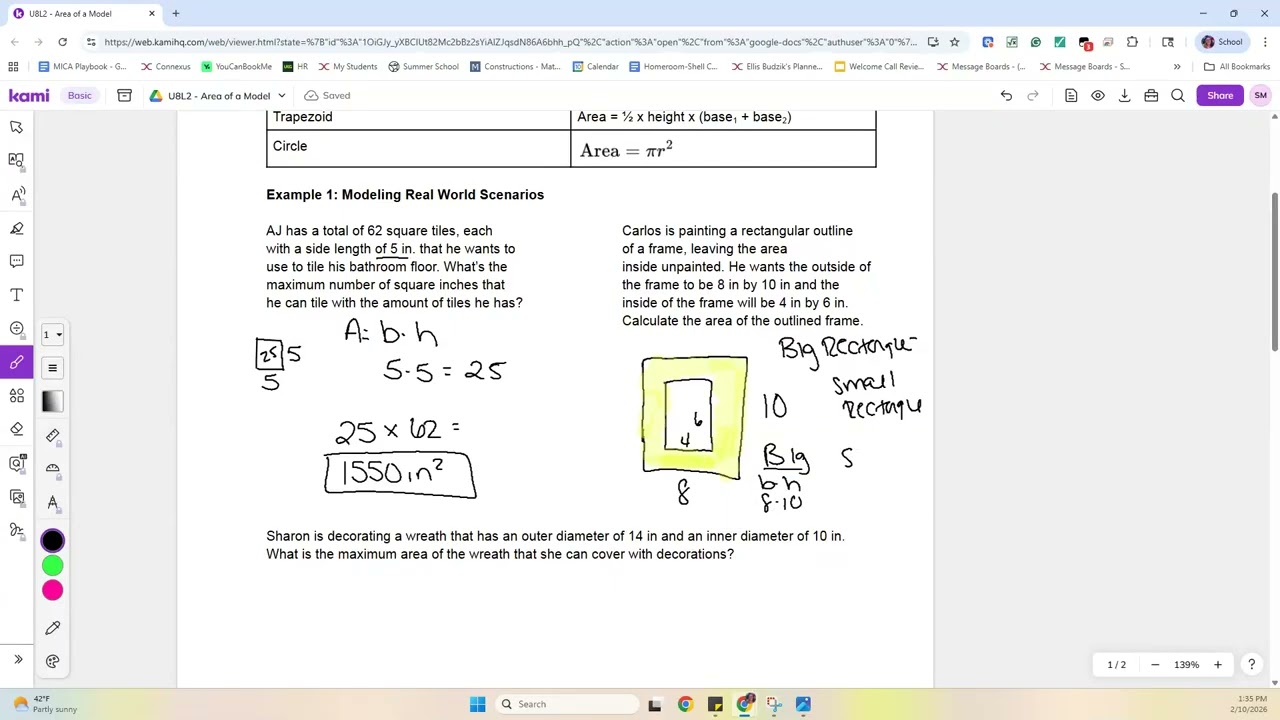1280x720 pixels.
Task: Bookmark this page with the star
Action: pos(955,42)
